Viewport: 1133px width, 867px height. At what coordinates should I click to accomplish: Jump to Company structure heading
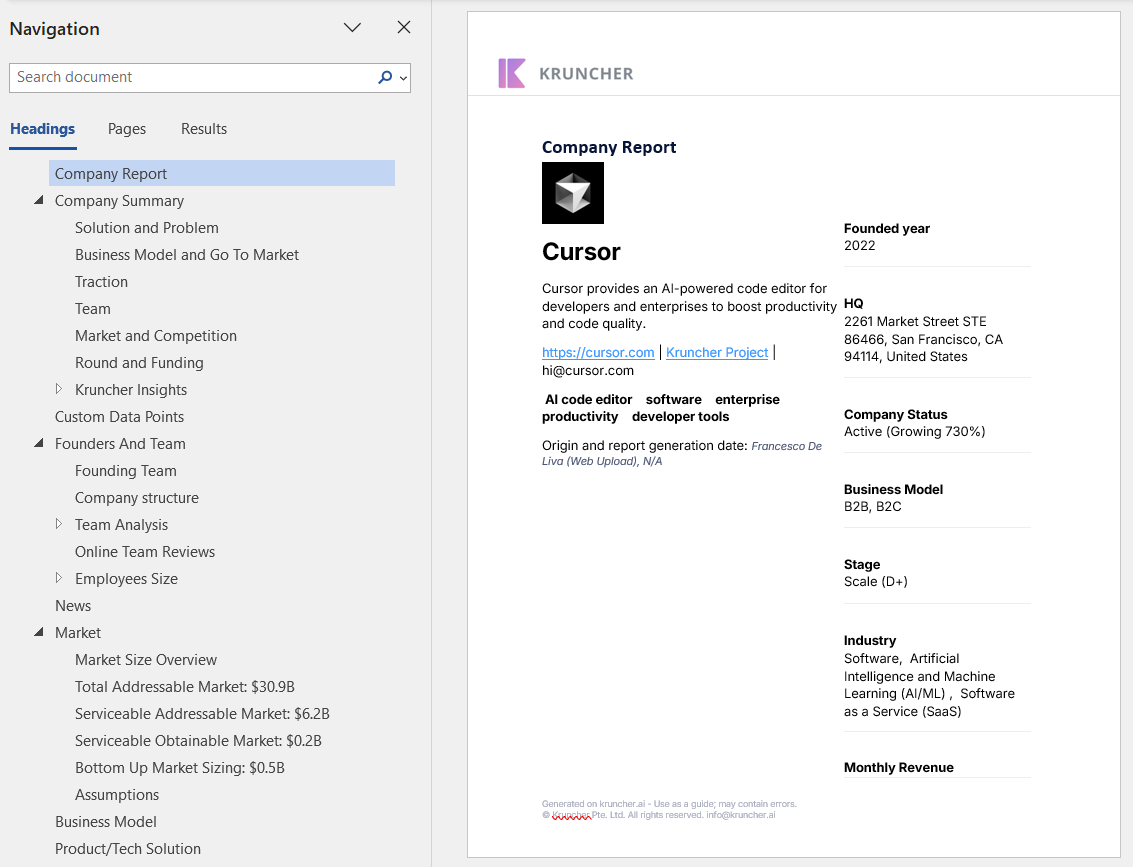coord(137,498)
